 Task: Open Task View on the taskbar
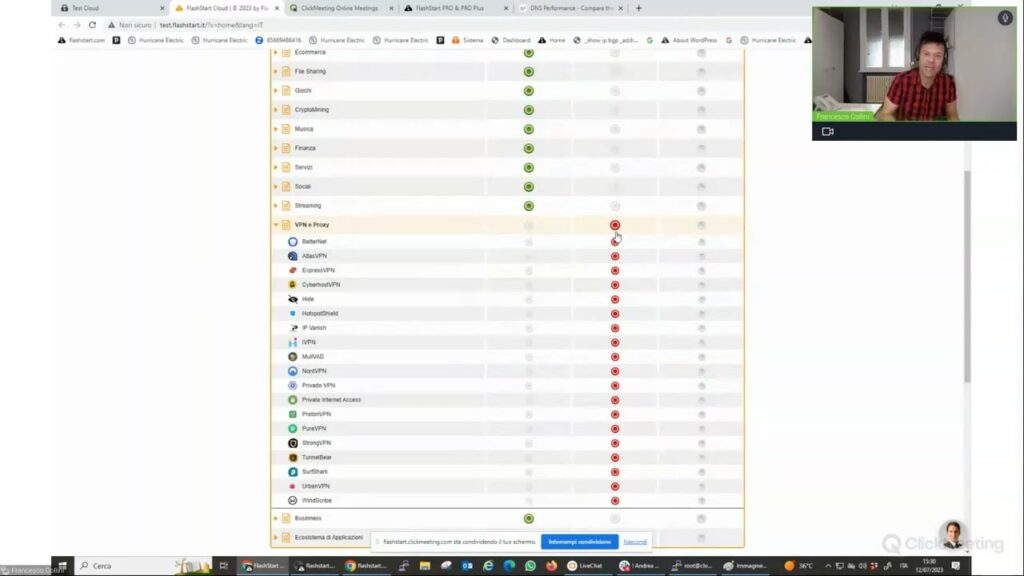click(x=223, y=566)
